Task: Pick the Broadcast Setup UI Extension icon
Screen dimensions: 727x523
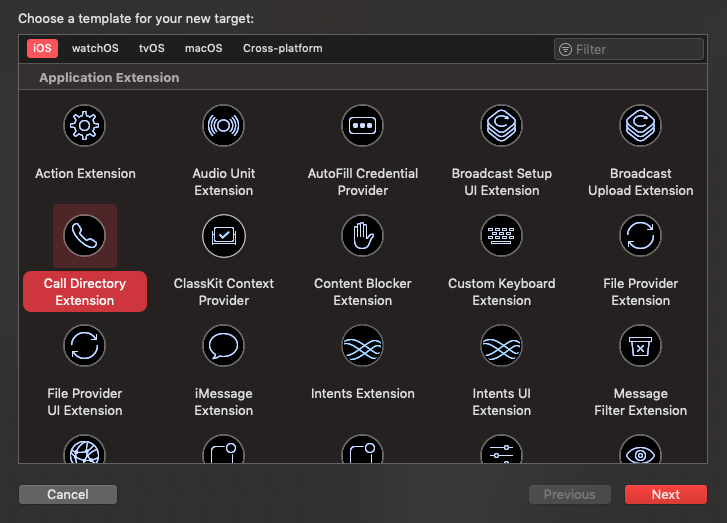Action: 501,126
